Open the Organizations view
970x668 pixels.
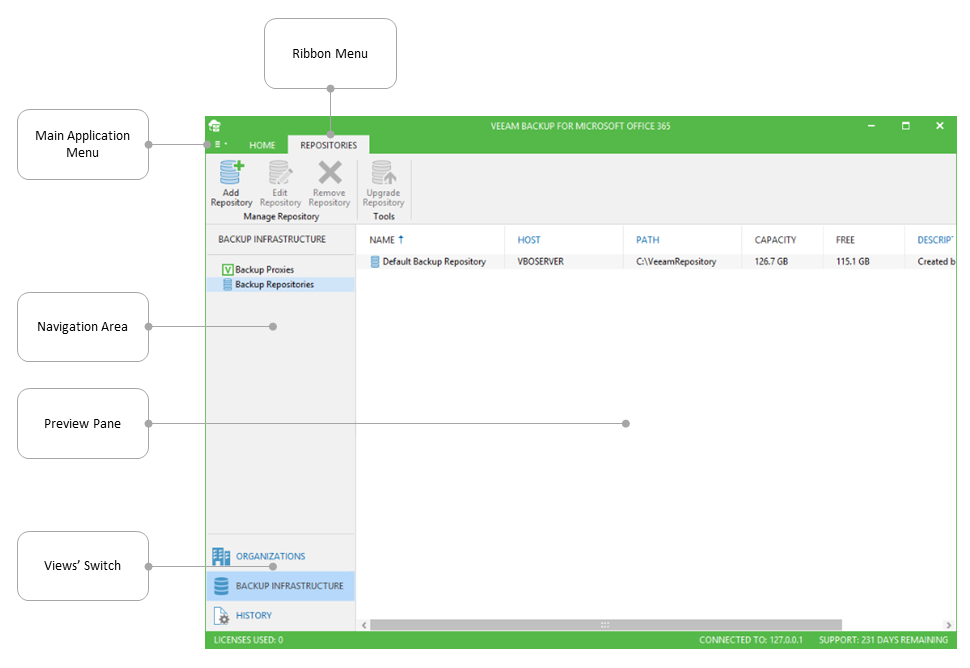point(281,557)
